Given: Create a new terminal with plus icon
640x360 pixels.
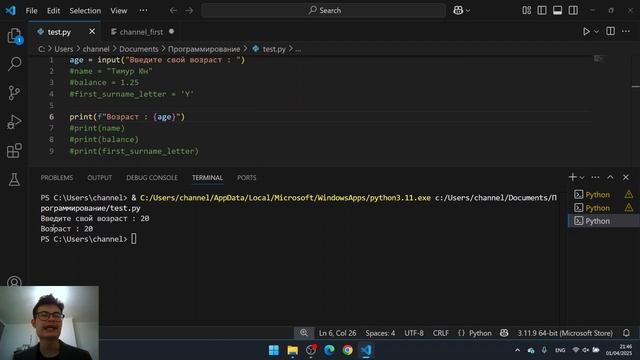Looking at the screenshot, I should 573,177.
